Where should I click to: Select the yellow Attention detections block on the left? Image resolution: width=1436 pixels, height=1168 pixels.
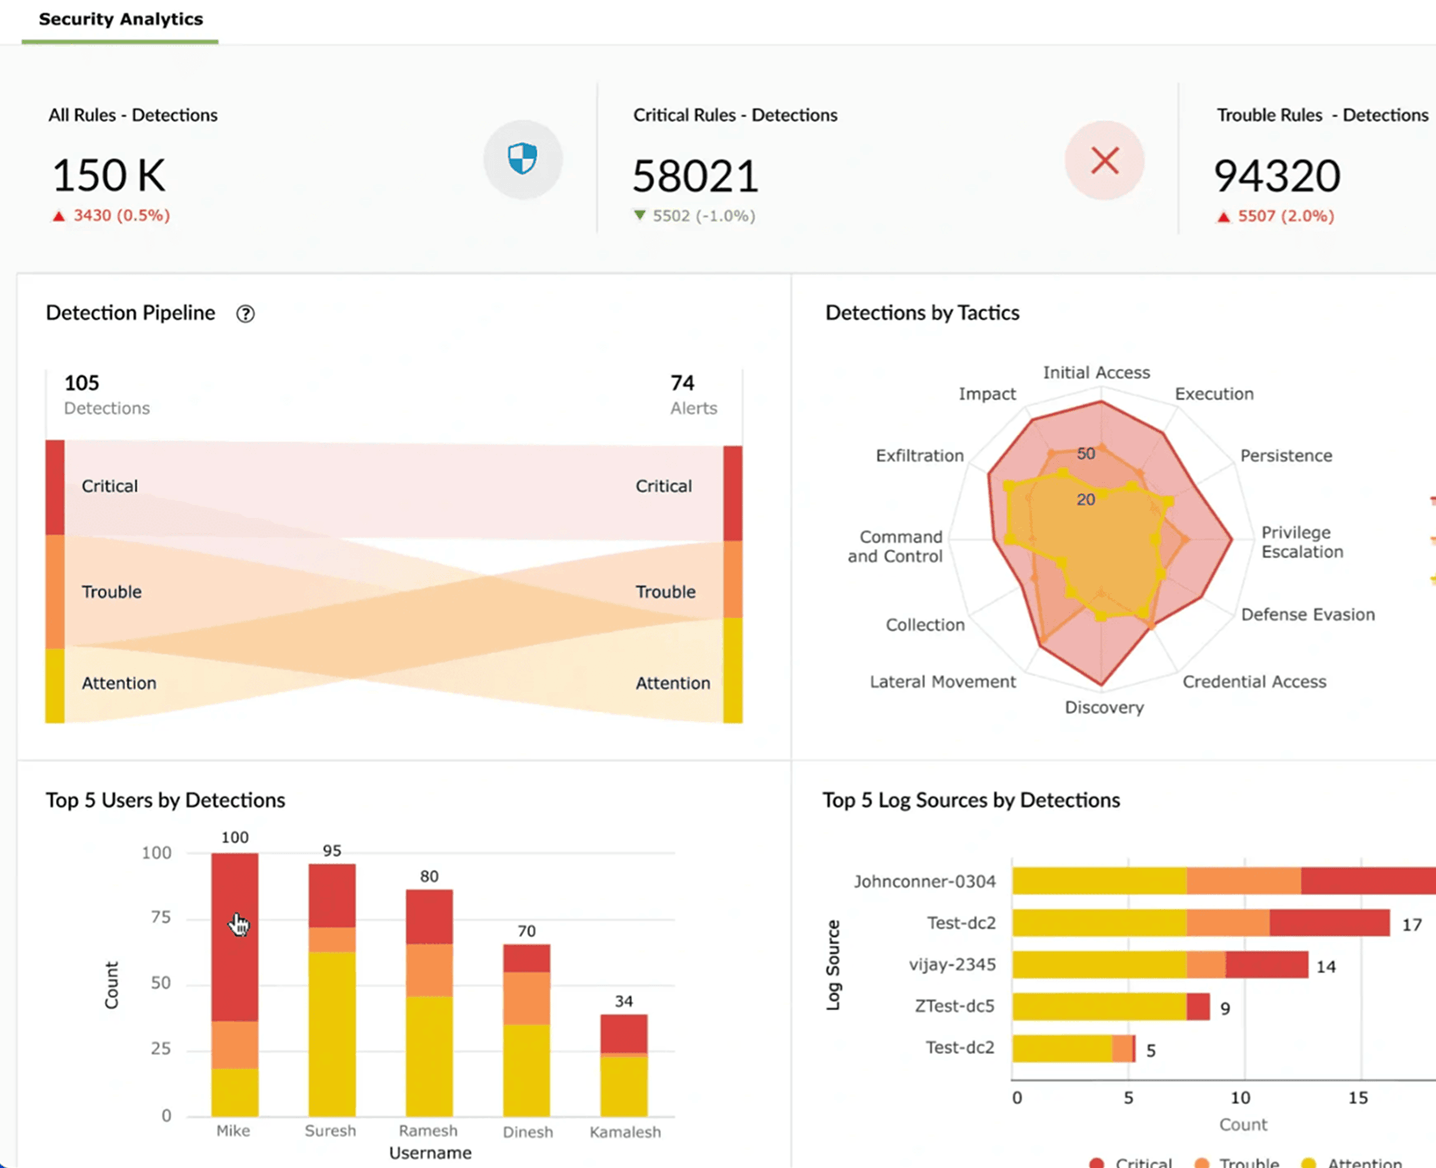(55, 686)
